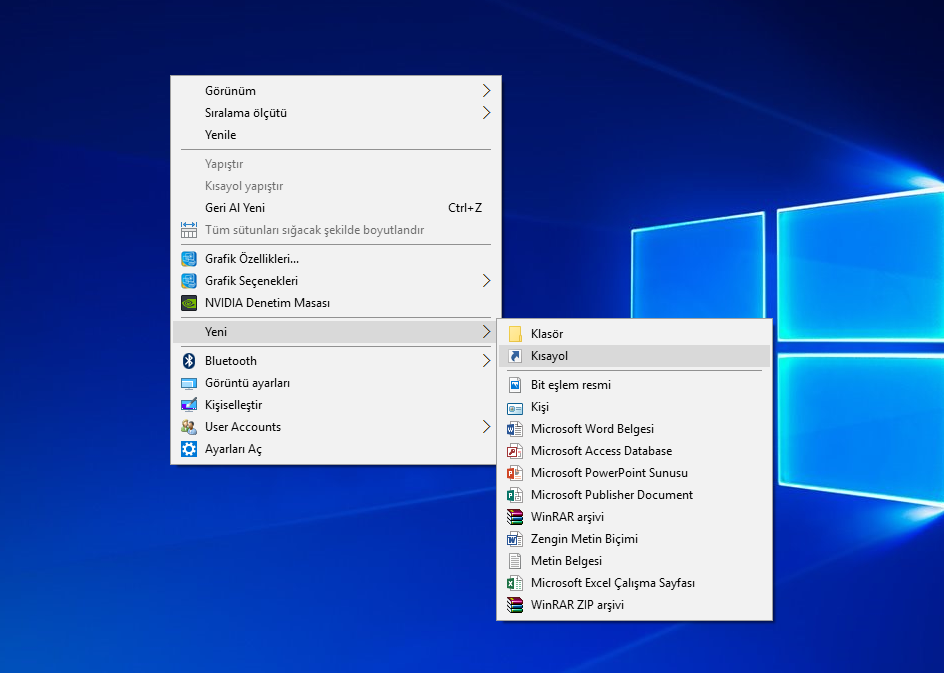Screen dimensions: 944x673
Task: Click the PowerPoint Sunusu icon
Action: 515,473
